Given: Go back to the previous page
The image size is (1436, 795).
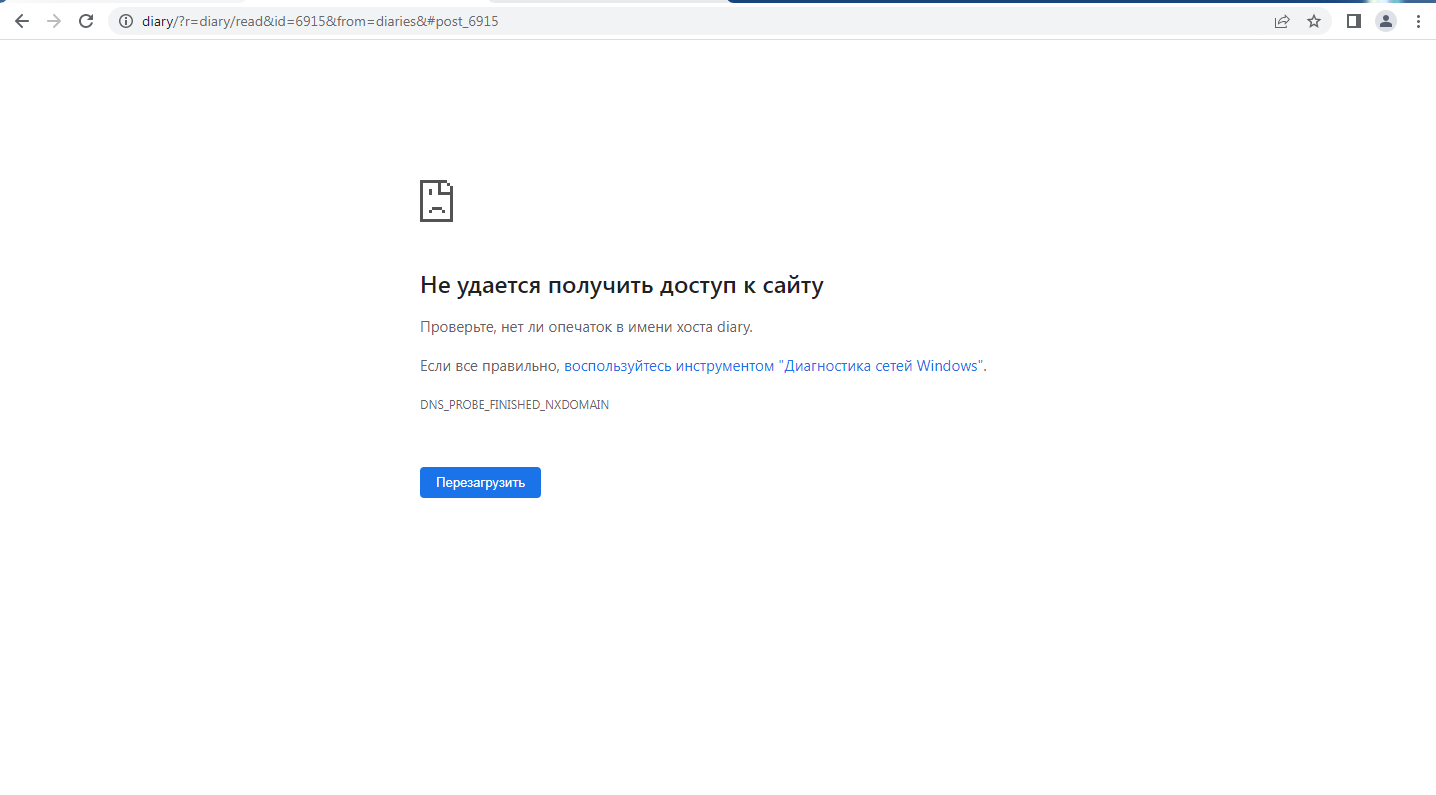Looking at the screenshot, I should [22, 21].
